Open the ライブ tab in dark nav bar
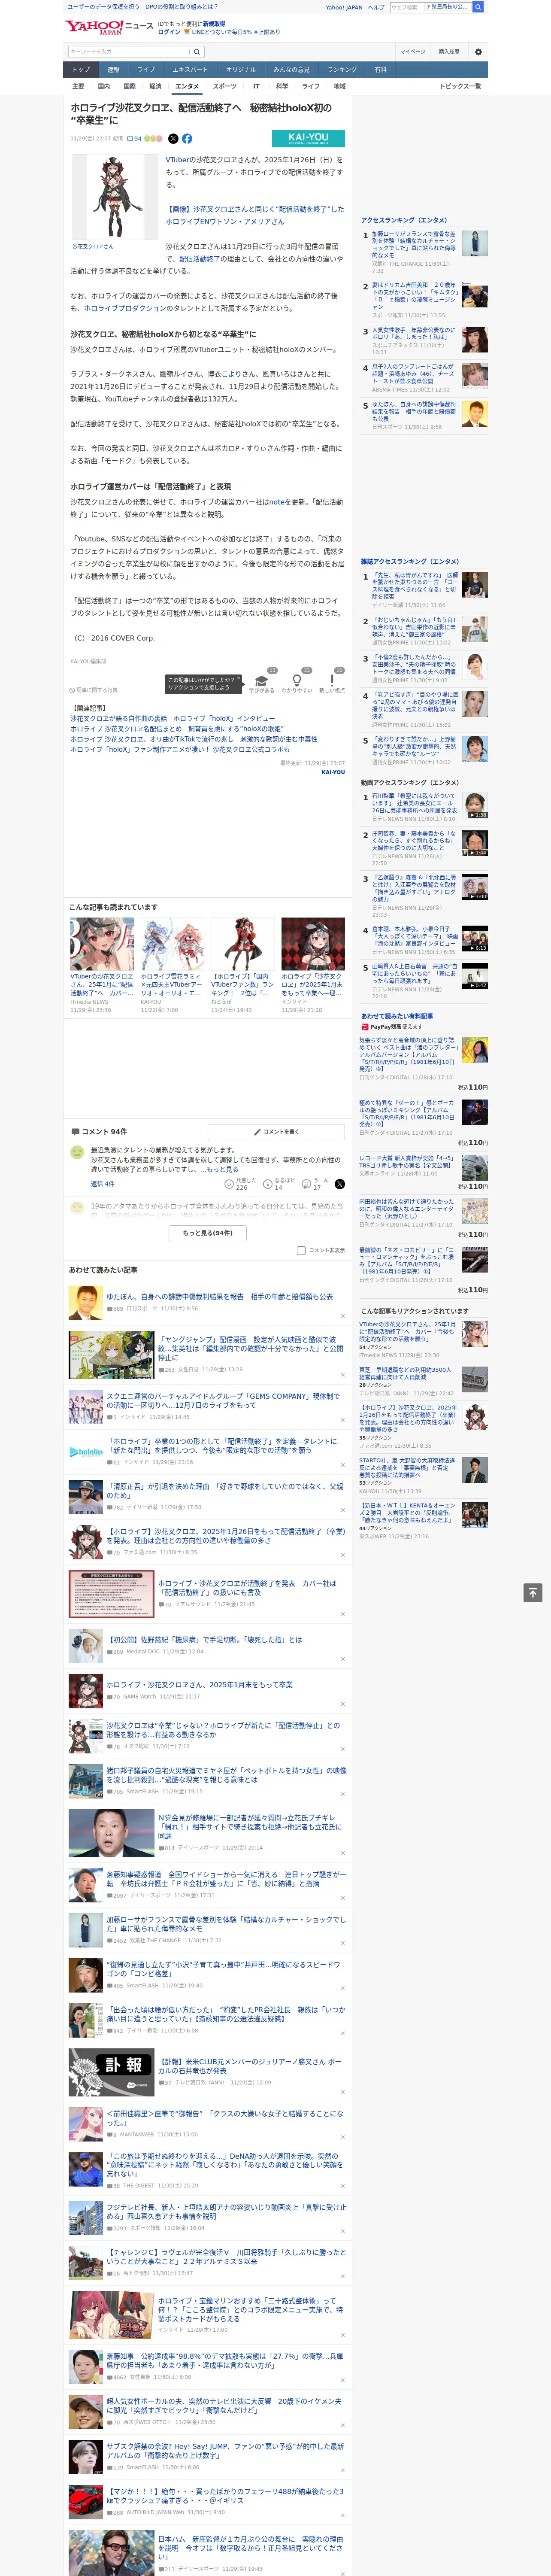551x2576 pixels. 146,70
